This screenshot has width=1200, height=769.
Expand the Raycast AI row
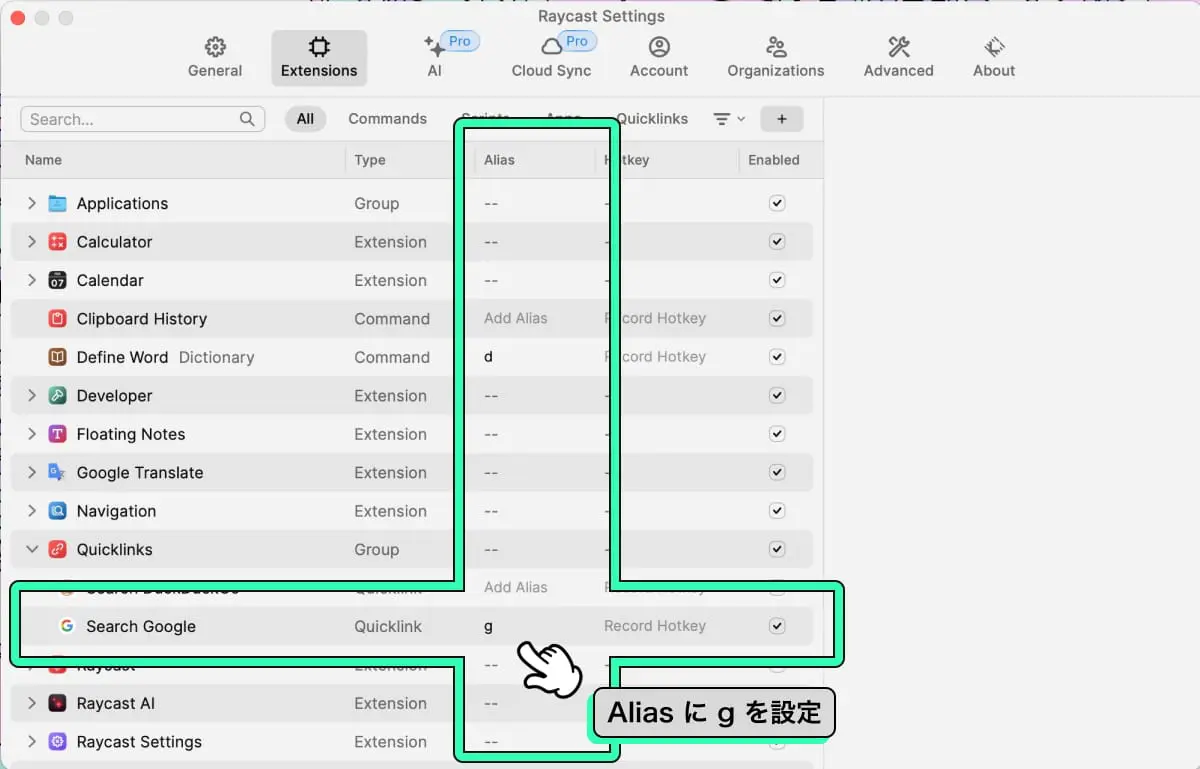(x=32, y=703)
